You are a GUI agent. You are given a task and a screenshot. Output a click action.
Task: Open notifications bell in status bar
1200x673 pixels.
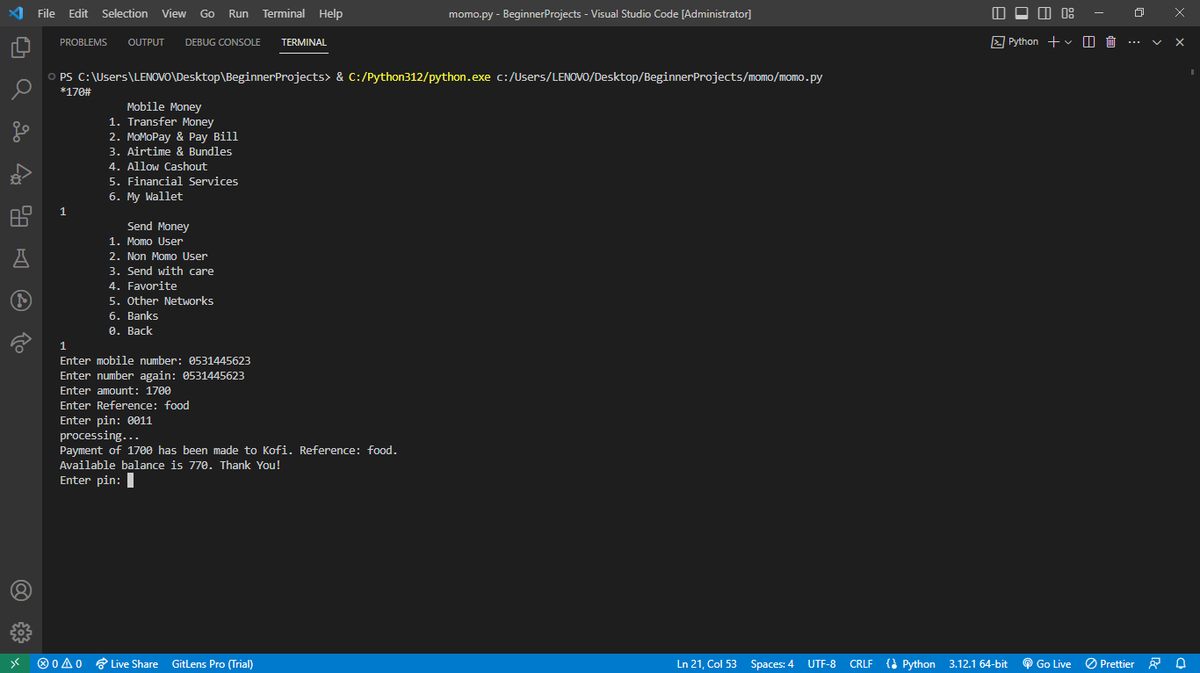tap(1180, 663)
